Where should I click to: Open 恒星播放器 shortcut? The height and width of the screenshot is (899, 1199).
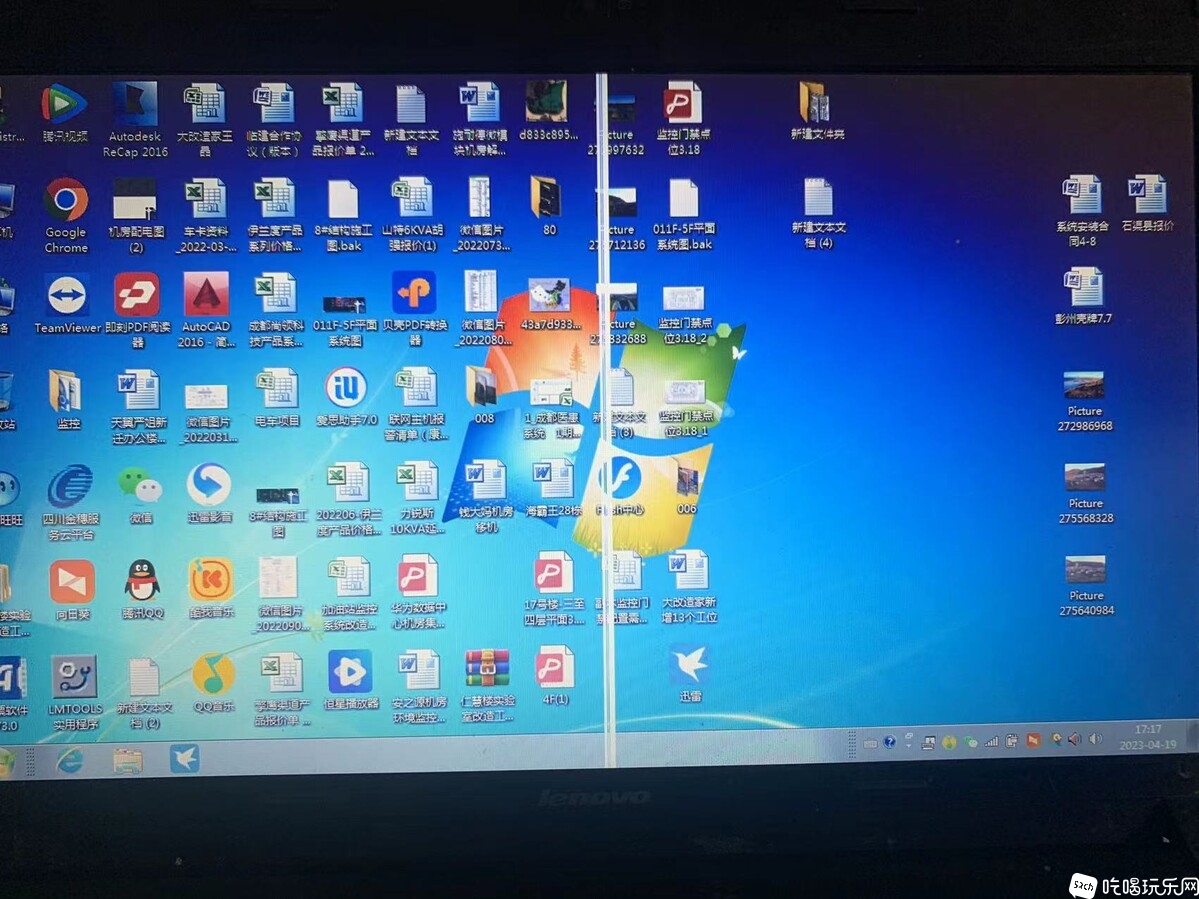click(351, 680)
